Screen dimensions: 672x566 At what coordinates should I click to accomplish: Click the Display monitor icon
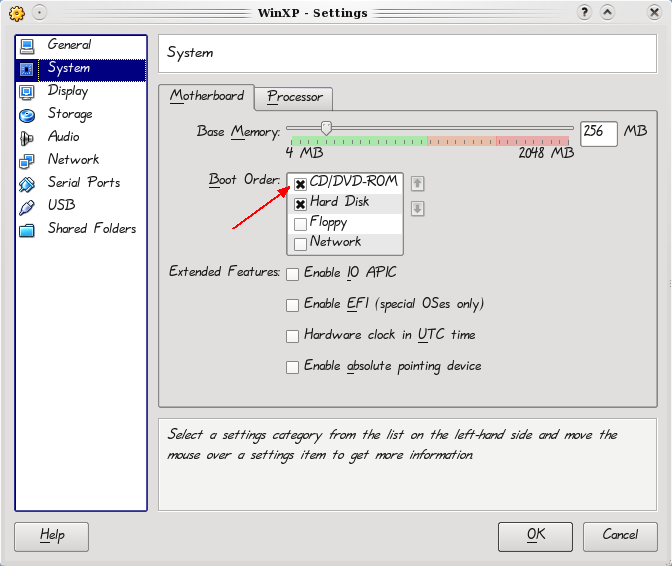tap(27, 92)
